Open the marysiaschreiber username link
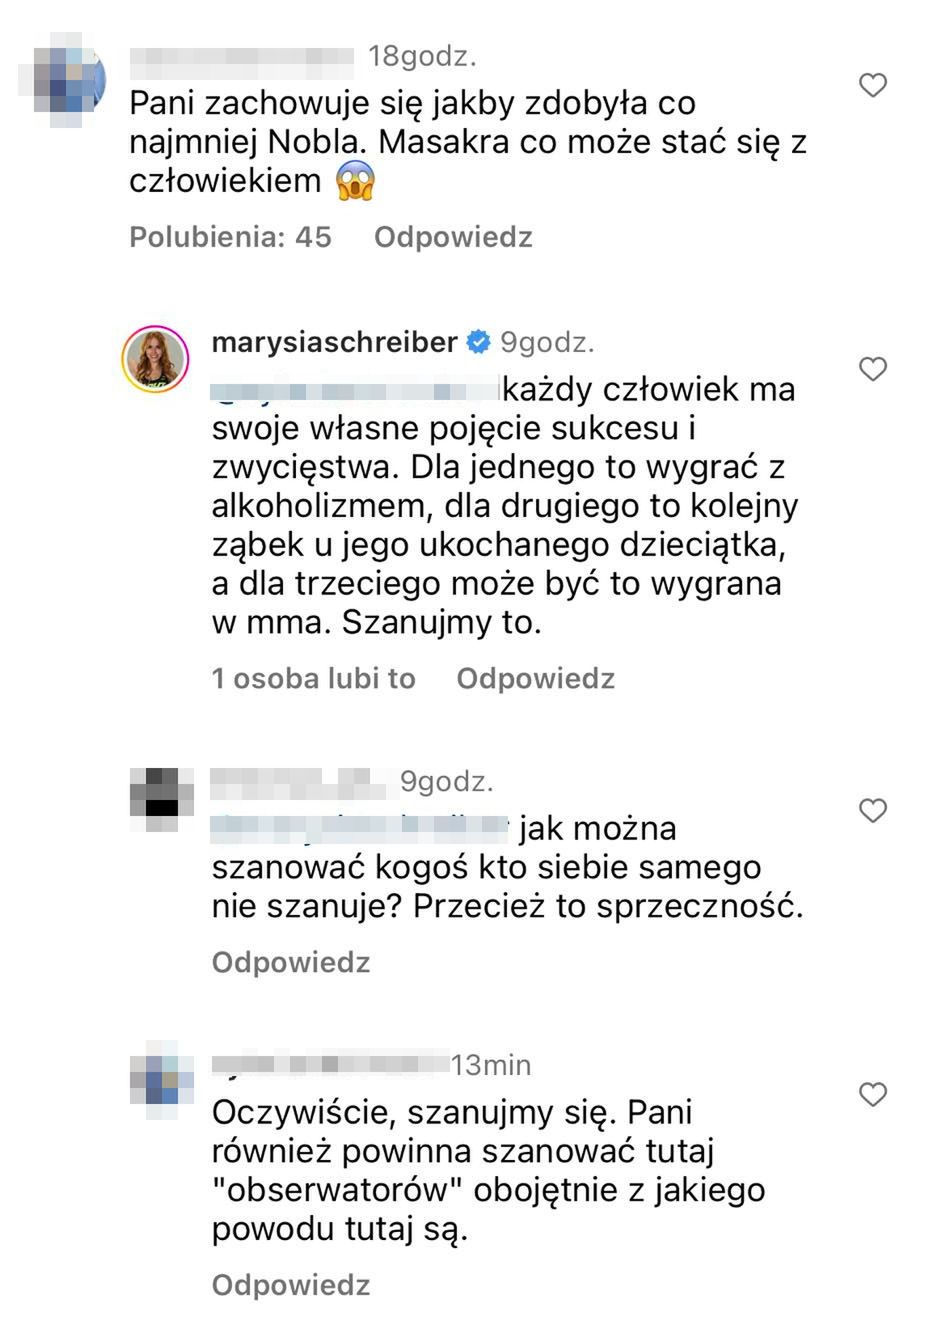Viewport: 946px width, 1320px height. point(334,342)
